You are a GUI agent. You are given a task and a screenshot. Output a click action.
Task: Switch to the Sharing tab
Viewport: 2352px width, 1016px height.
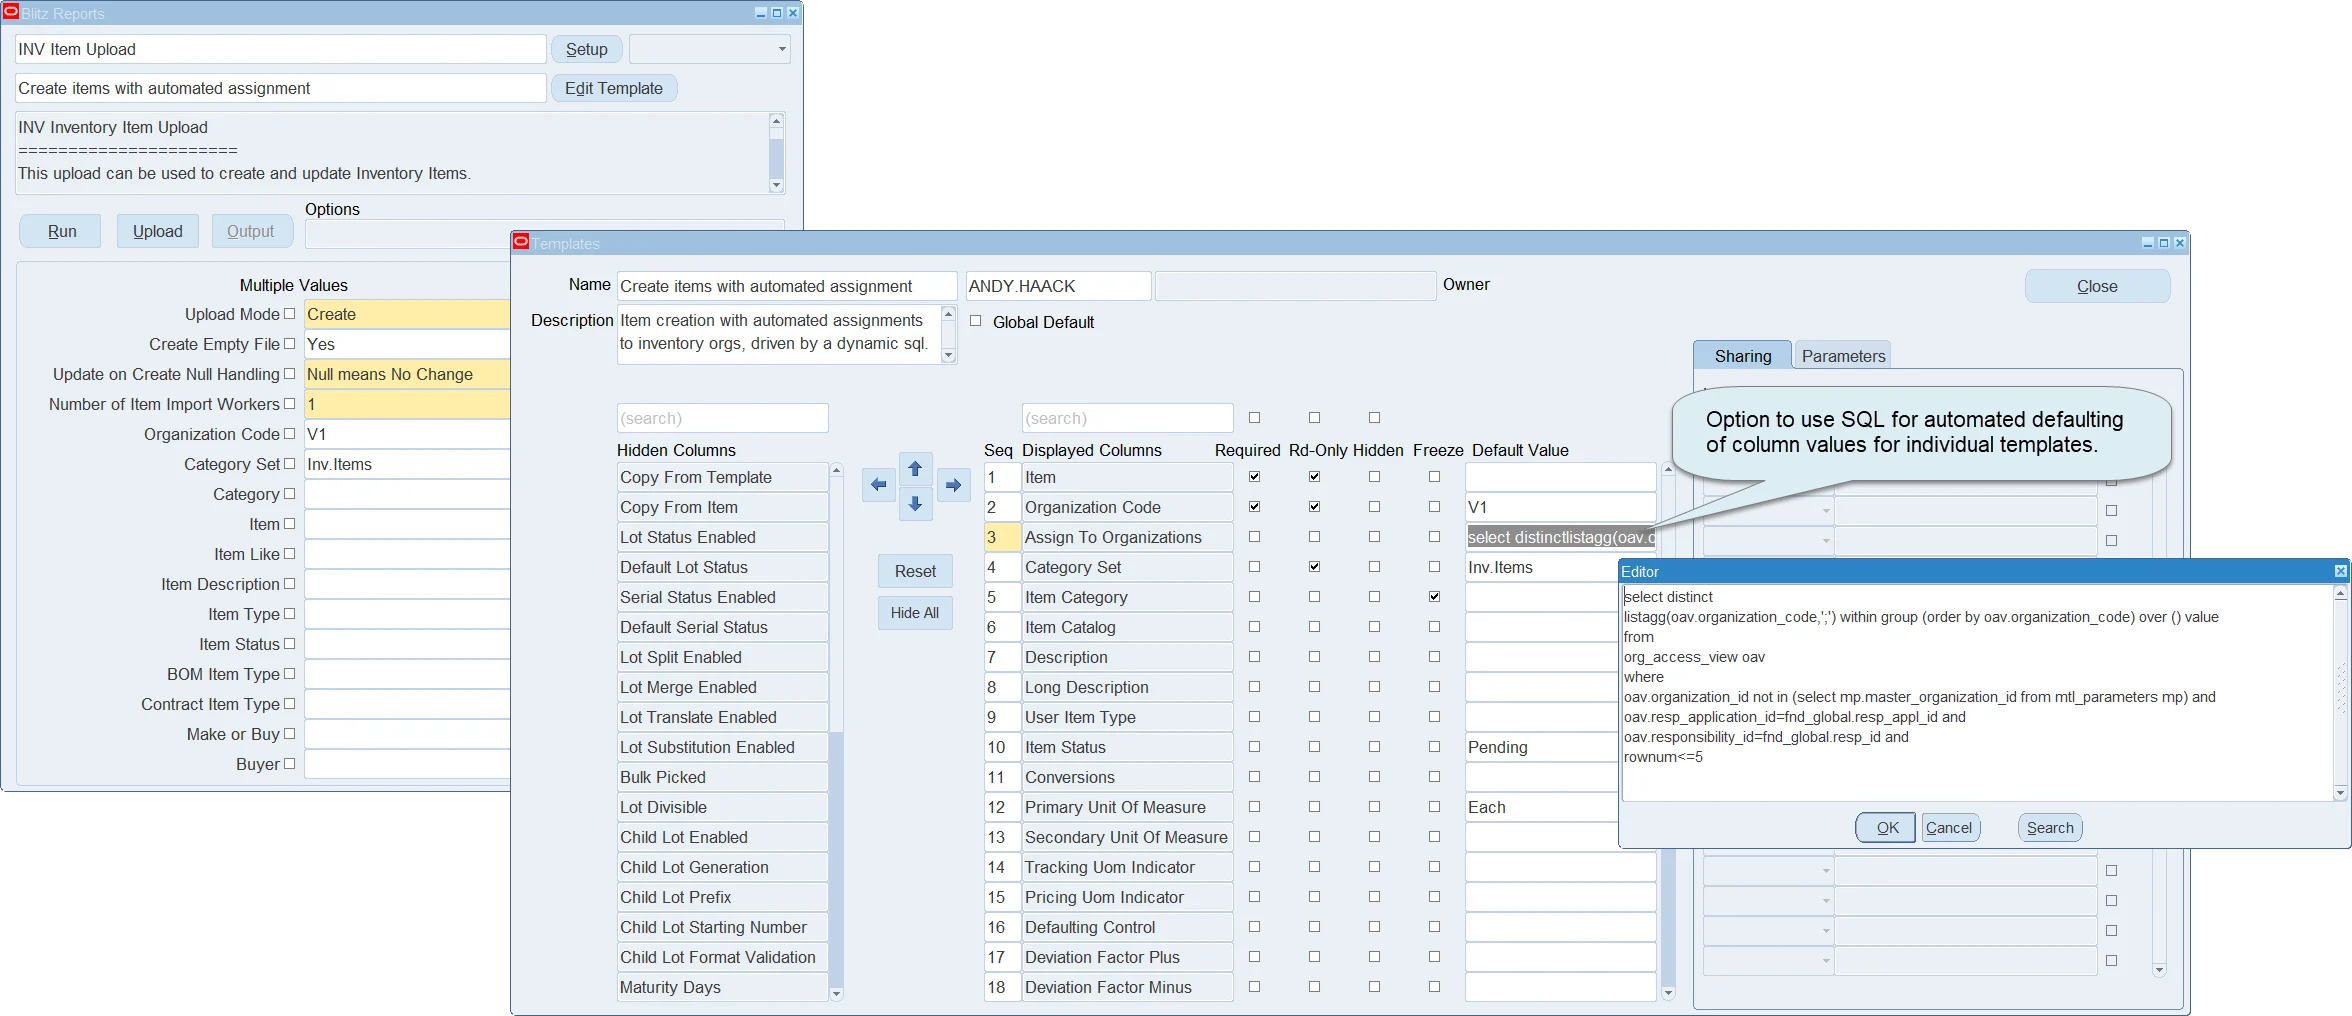pos(1742,356)
